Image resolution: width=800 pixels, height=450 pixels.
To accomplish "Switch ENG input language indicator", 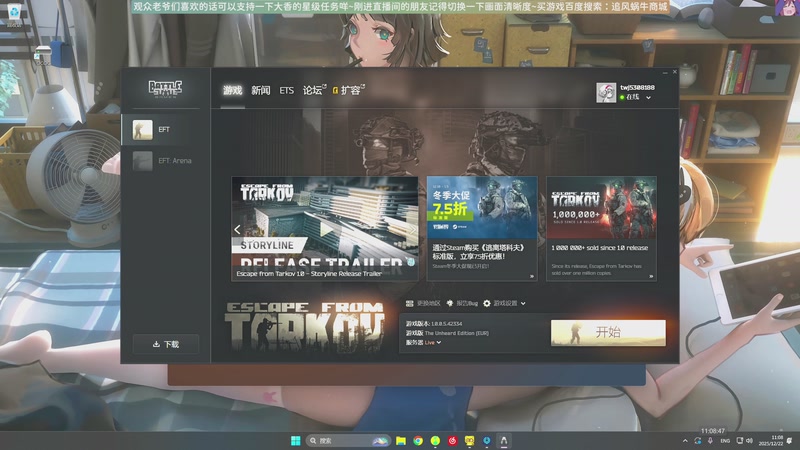I will coord(725,441).
